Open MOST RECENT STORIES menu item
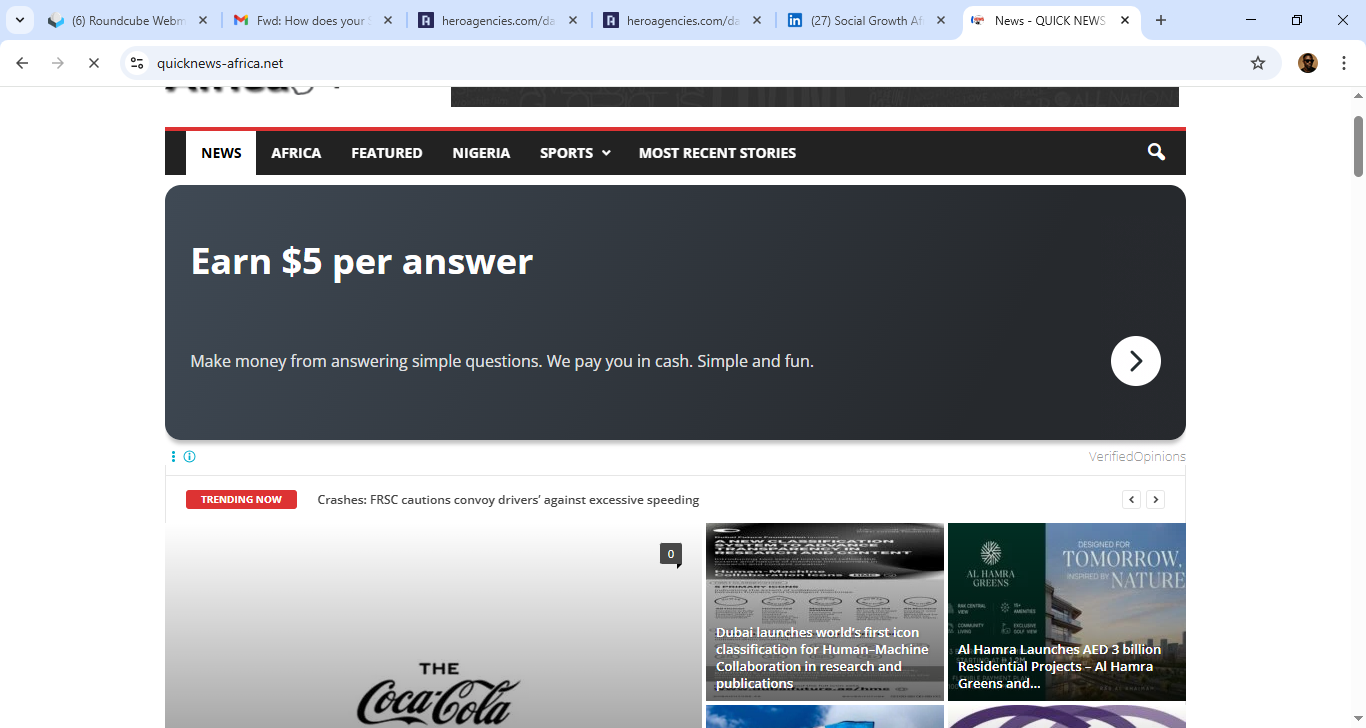Viewport: 1366px width, 728px height. 717,153
